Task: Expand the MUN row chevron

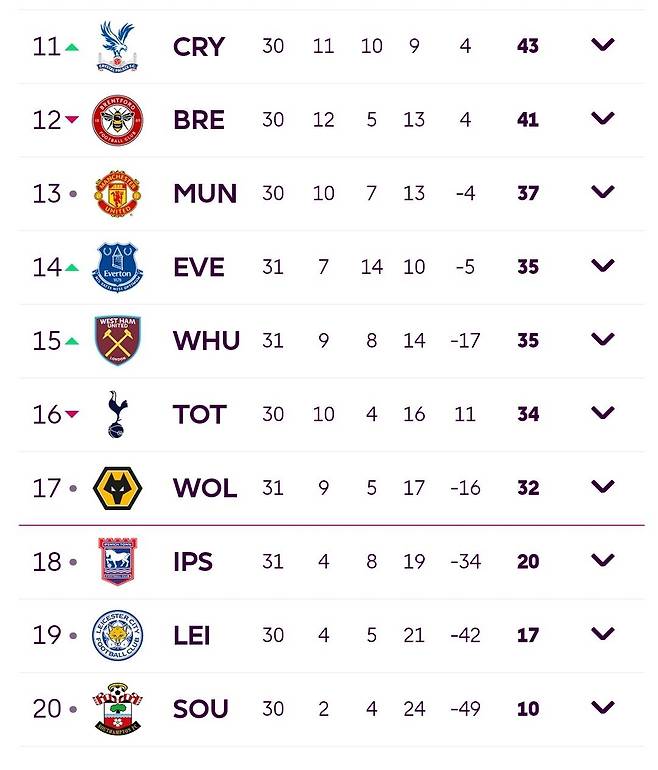Action: point(602,192)
